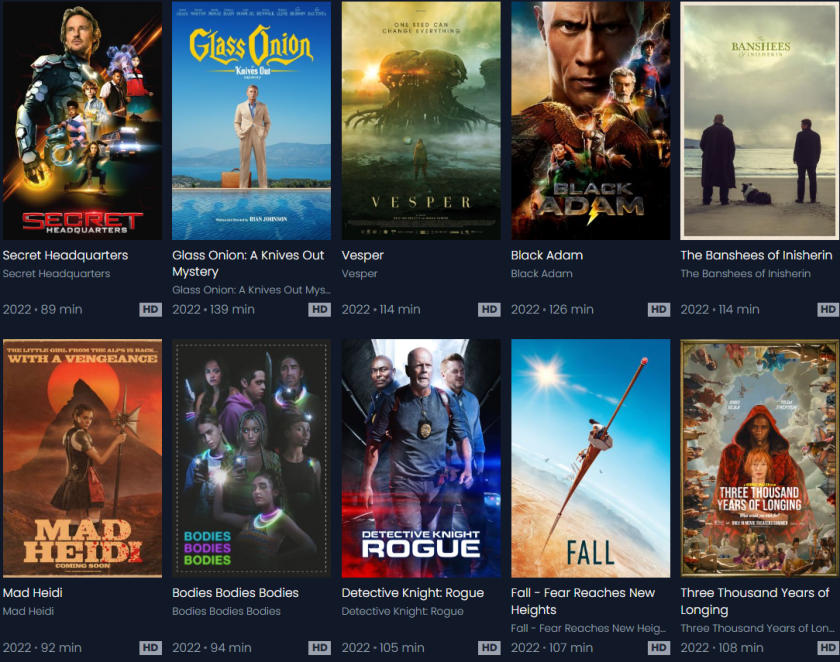Click The Banshees of Inisherin title
This screenshot has height=662, width=840.
pos(756,255)
